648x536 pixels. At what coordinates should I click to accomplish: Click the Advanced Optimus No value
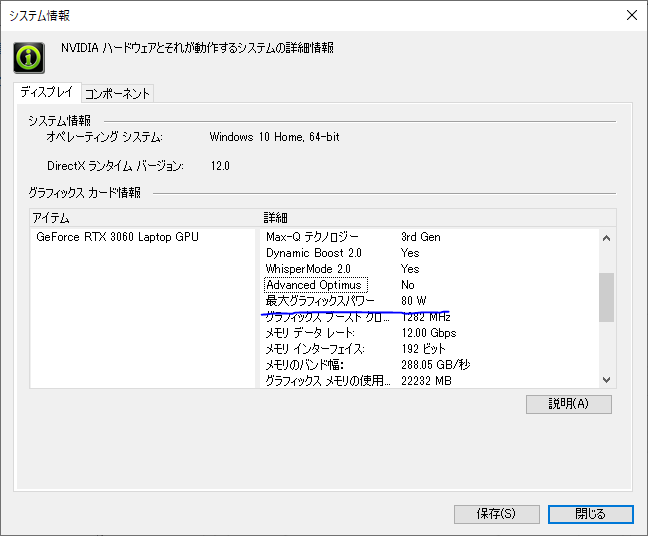[407, 285]
